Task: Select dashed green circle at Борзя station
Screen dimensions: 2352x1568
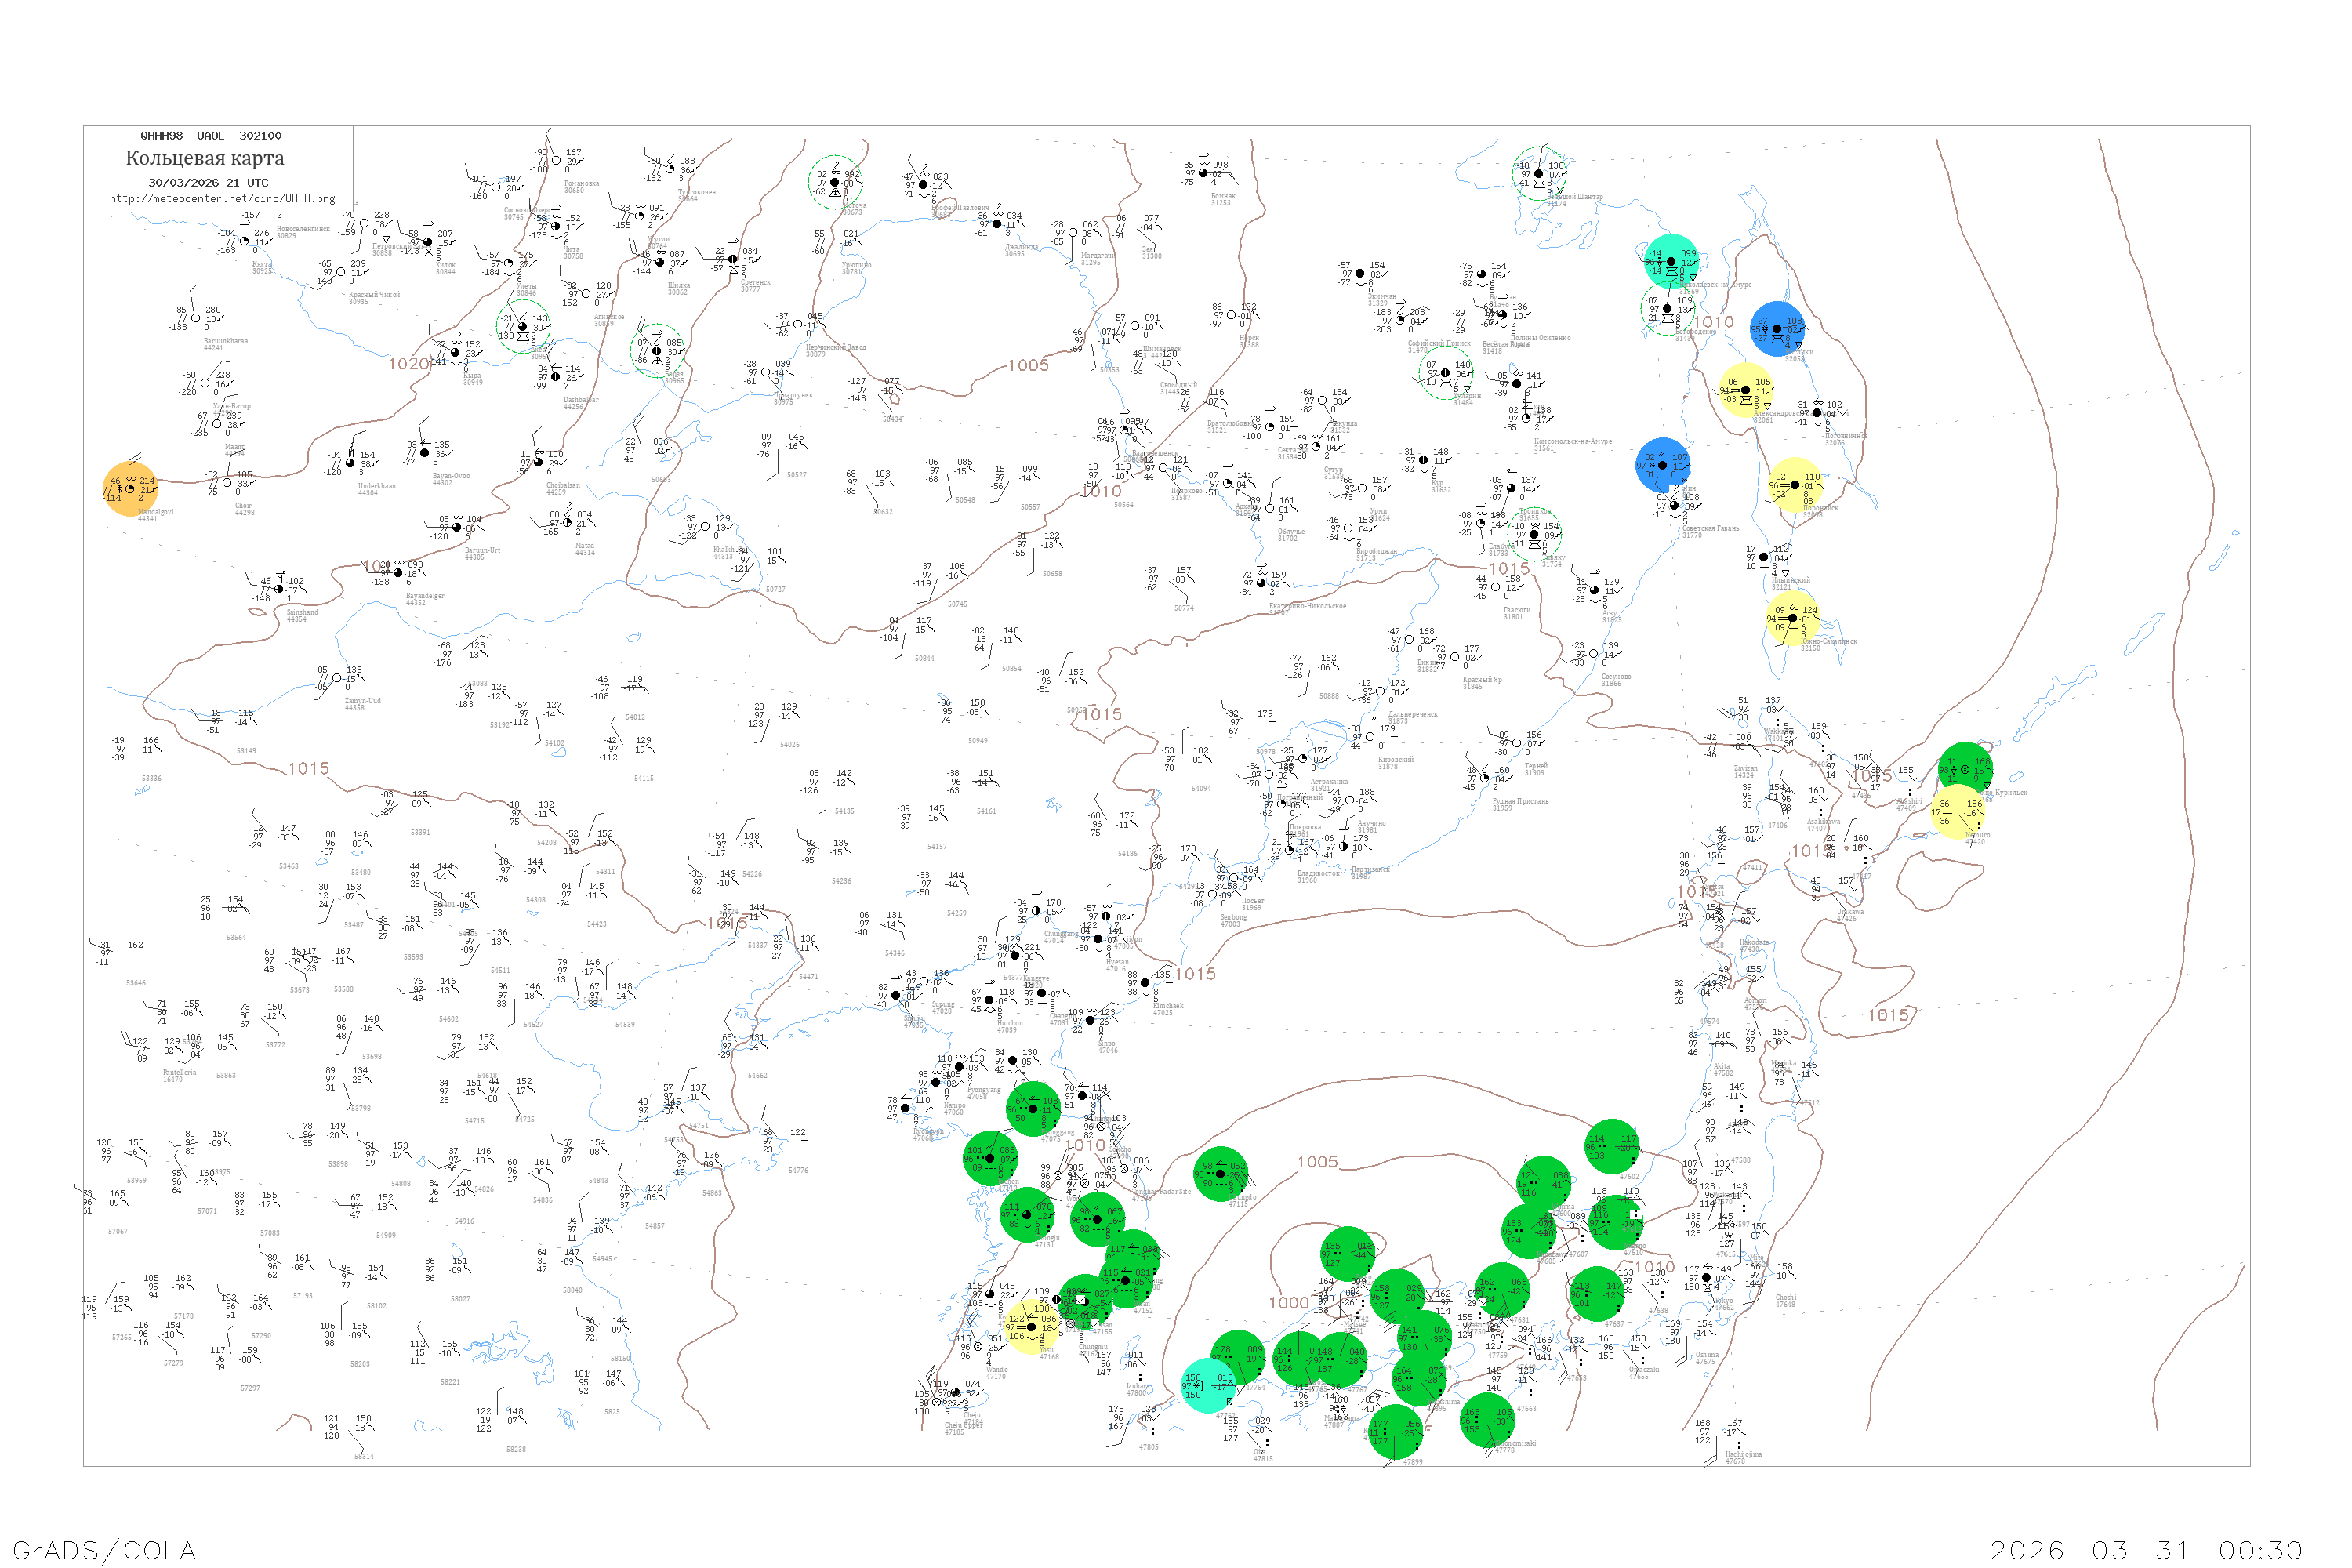Action: pos(657,351)
